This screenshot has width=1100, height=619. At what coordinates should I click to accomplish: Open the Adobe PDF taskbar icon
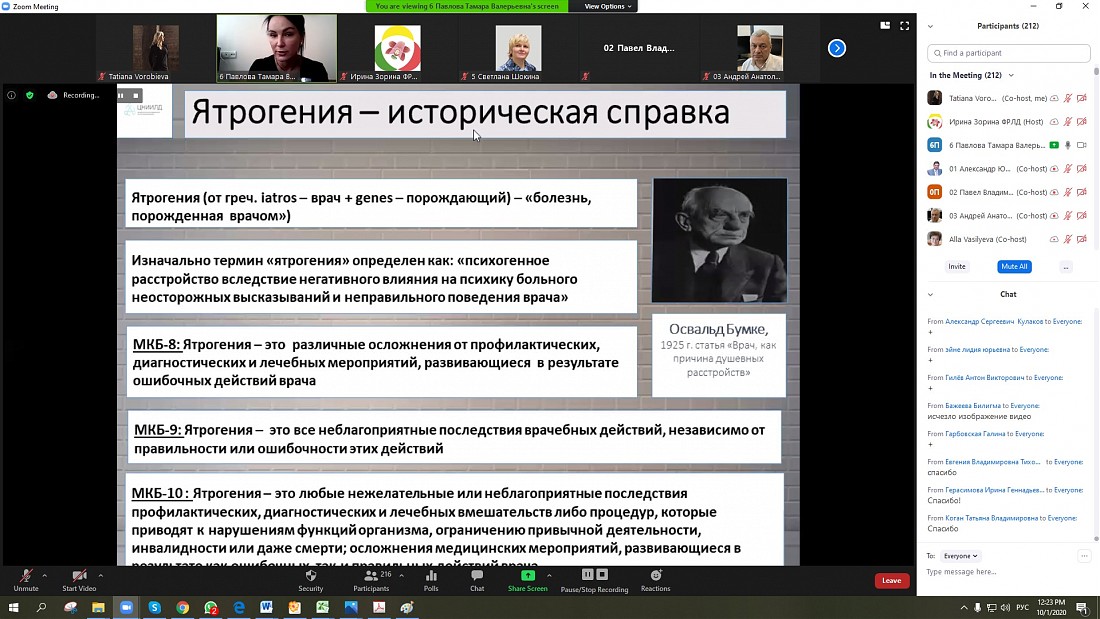click(x=379, y=608)
